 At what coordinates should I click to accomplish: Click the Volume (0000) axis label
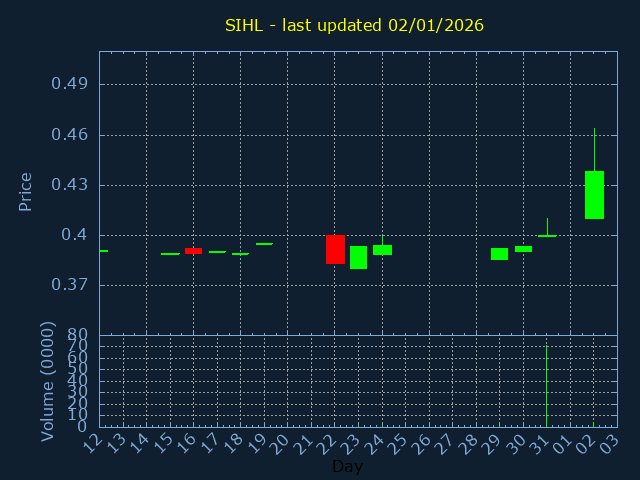click(47, 381)
